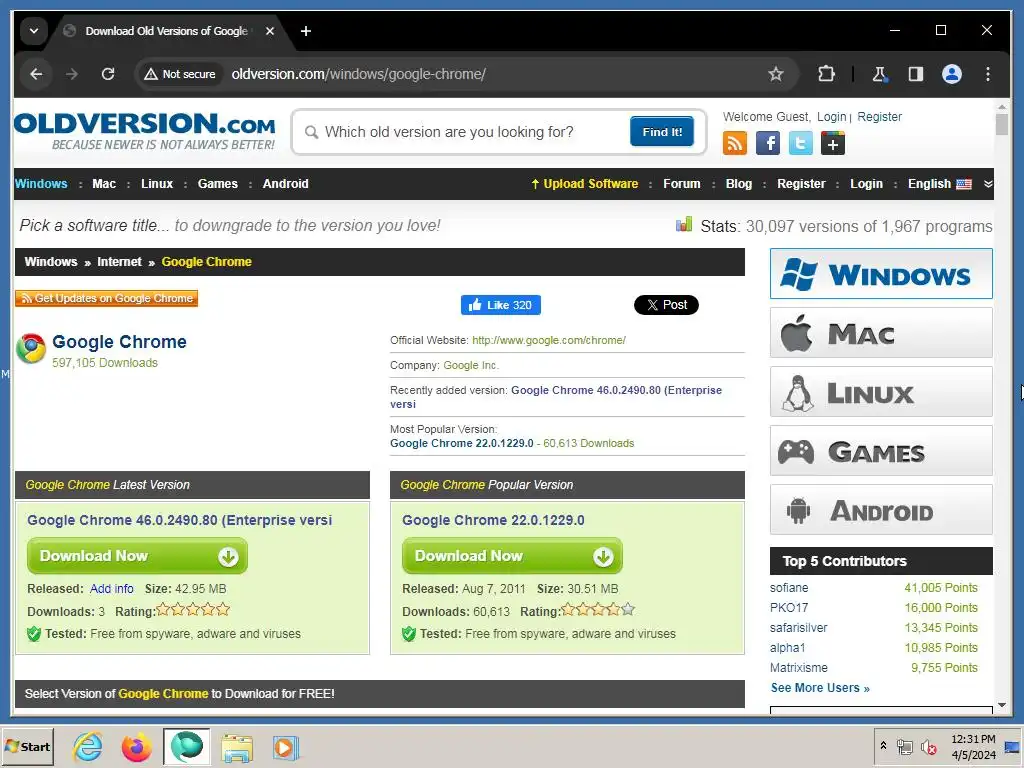Open the Forum nav link
Image resolution: width=1024 pixels, height=768 pixels.
pos(681,184)
